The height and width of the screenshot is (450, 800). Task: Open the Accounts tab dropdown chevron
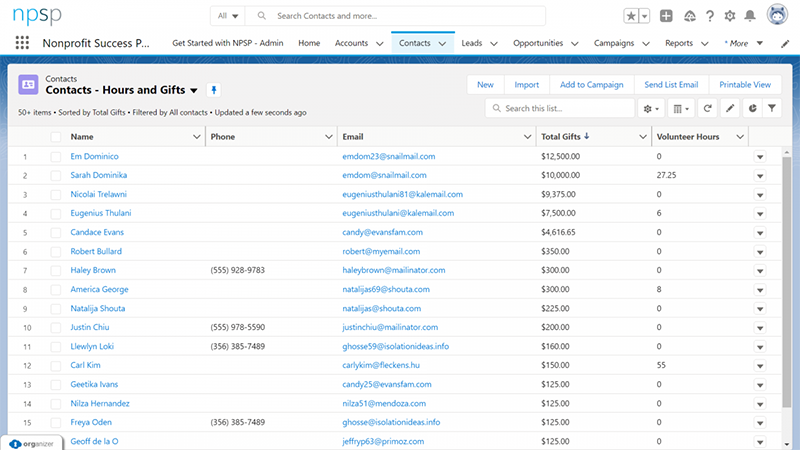[x=380, y=44]
